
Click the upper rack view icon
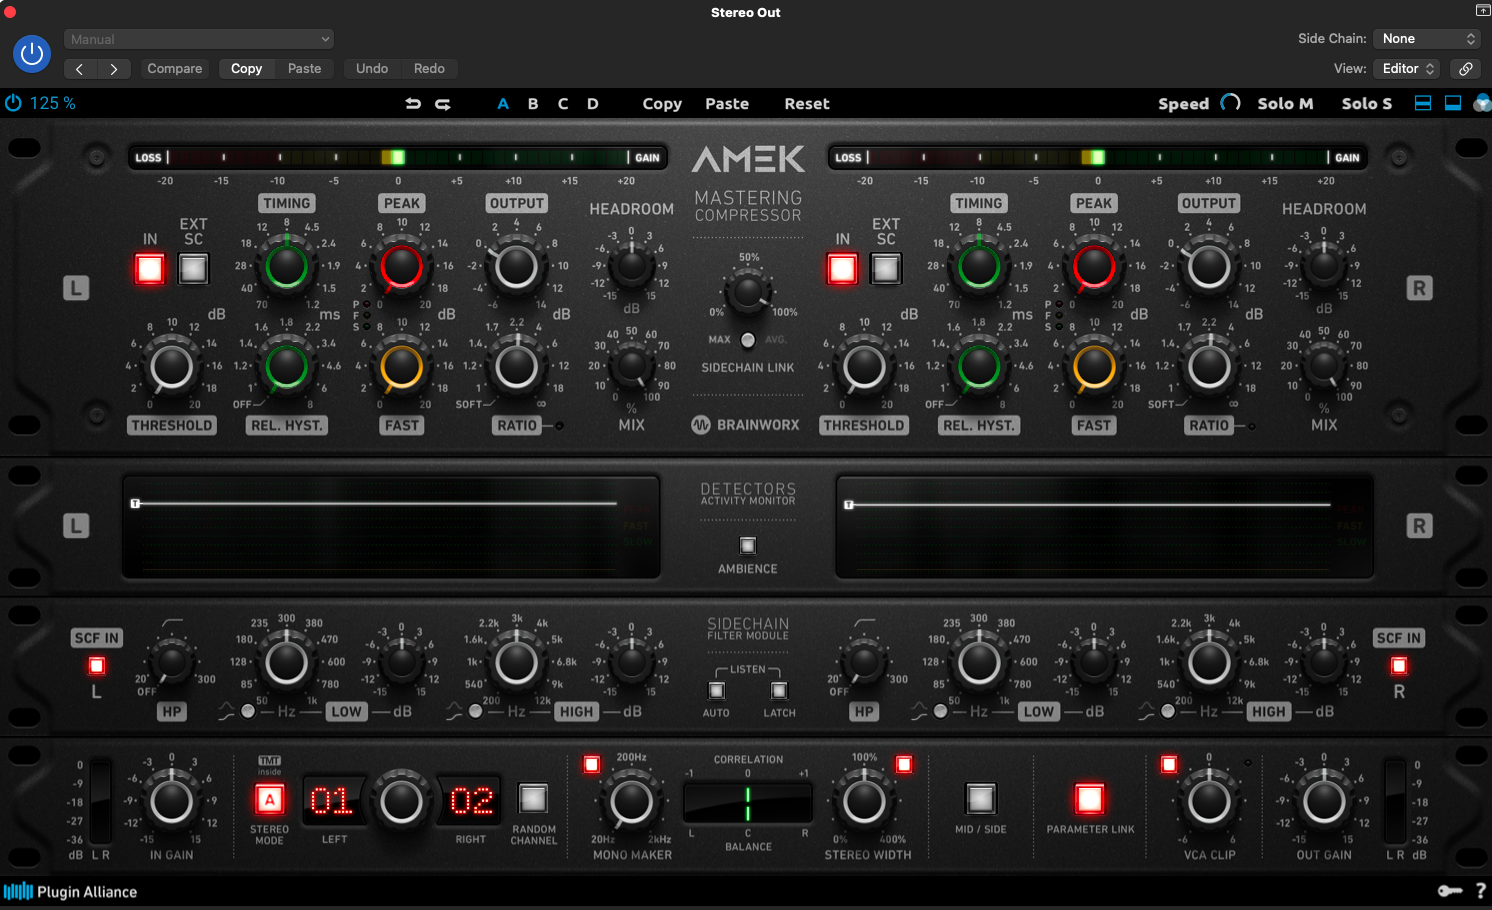pyautogui.click(x=1423, y=103)
